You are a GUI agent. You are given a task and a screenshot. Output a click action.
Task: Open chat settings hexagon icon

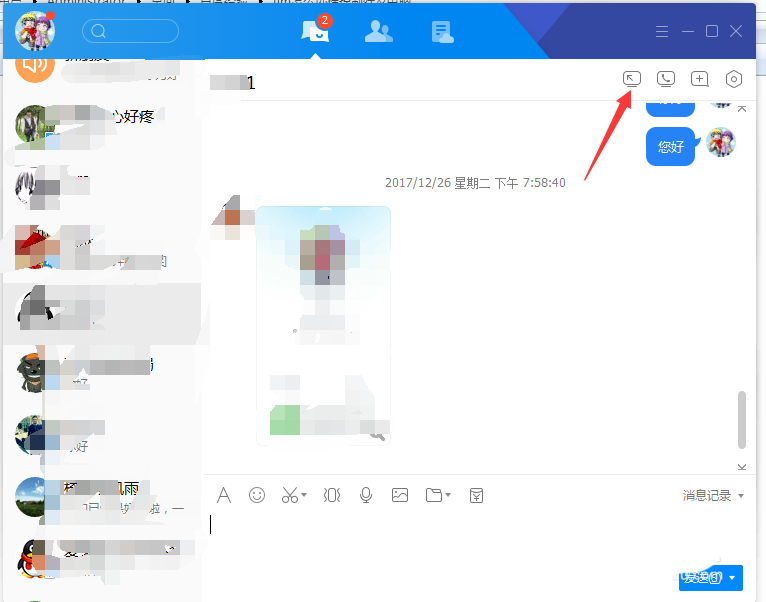[734, 79]
